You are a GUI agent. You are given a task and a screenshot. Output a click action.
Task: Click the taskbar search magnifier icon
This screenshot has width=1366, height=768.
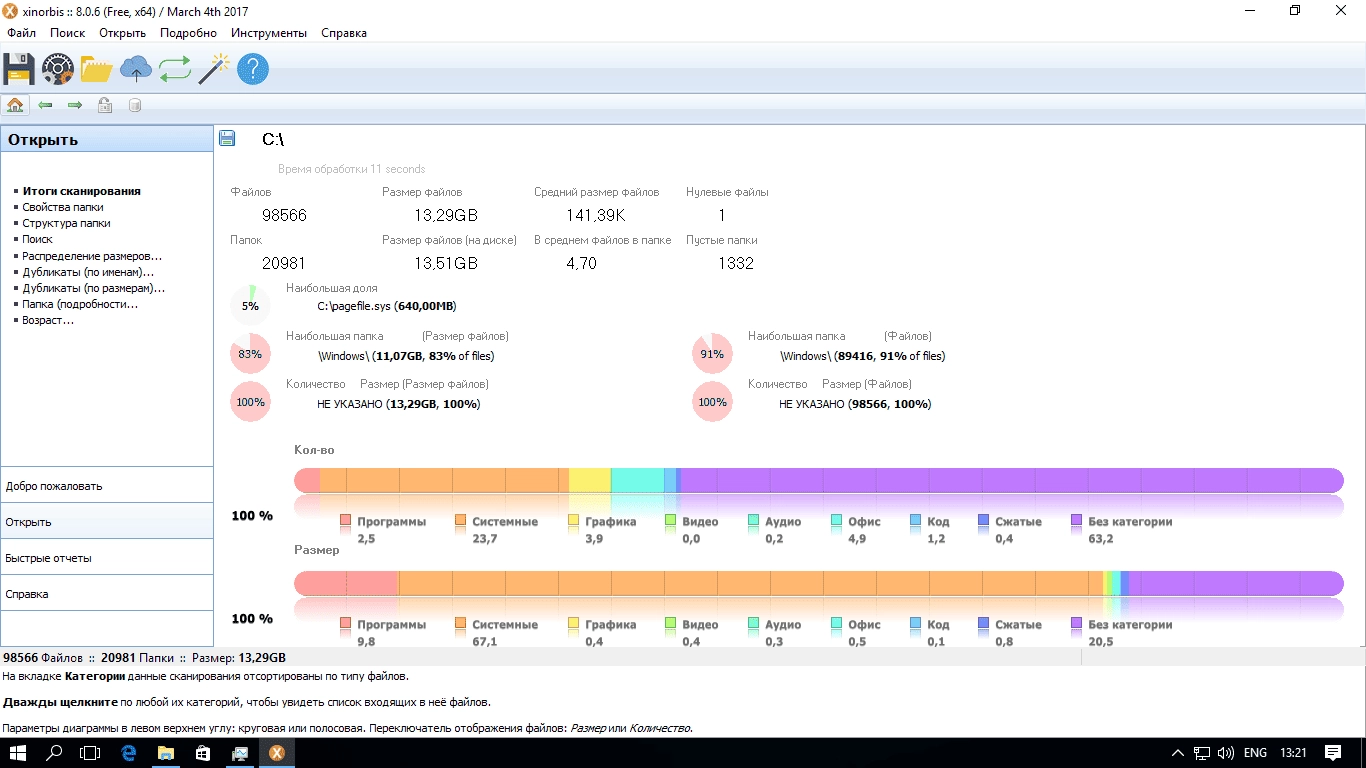[x=55, y=753]
